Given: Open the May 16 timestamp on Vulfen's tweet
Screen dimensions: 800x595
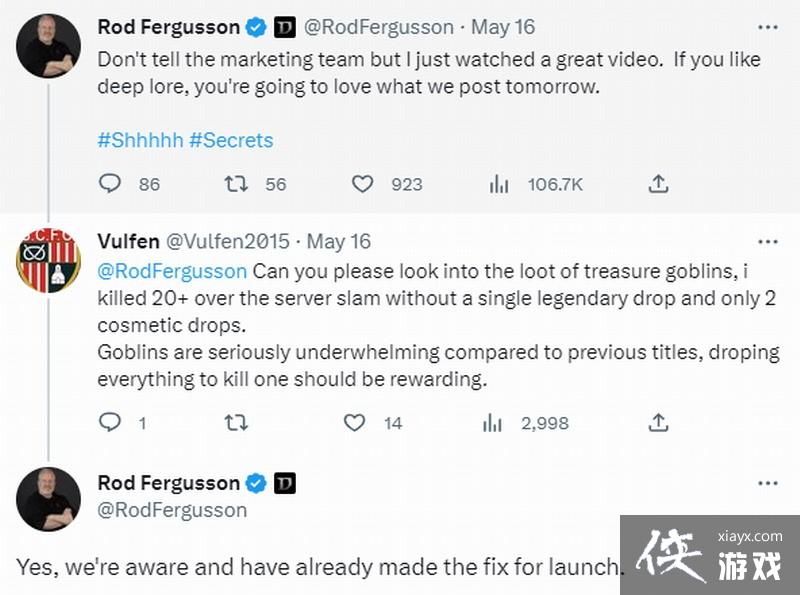Looking at the screenshot, I should 339,241.
